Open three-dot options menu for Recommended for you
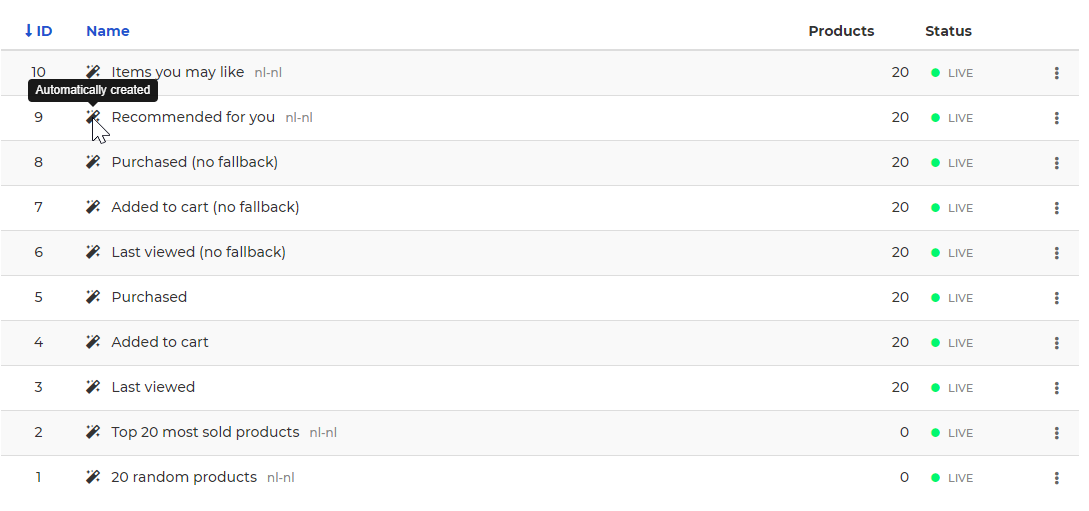The height and width of the screenshot is (511, 1089). [1056, 118]
